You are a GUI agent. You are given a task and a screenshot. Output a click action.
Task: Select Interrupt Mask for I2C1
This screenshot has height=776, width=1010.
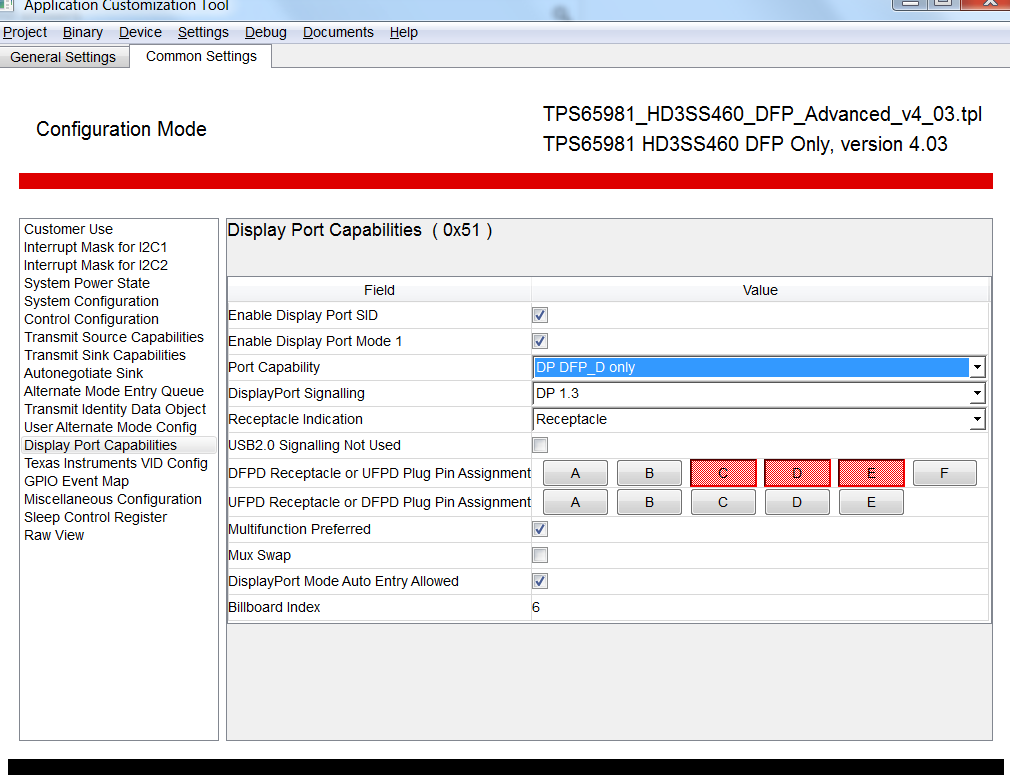pyautogui.click(x=95, y=247)
